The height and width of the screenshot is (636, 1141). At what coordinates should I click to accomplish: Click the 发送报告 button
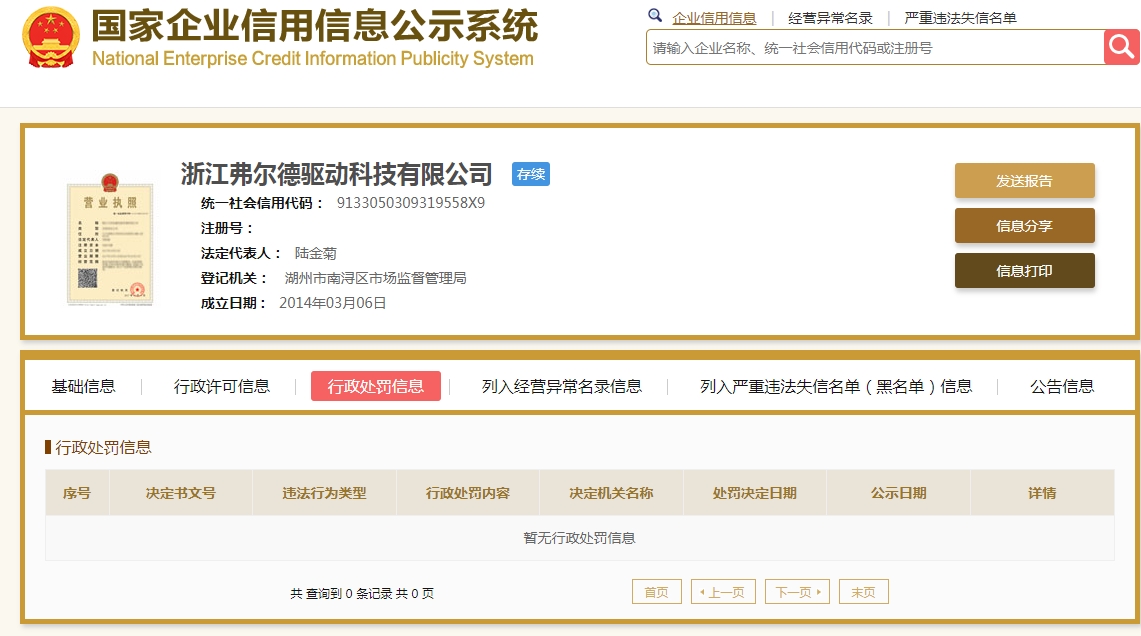pos(1025,180)
